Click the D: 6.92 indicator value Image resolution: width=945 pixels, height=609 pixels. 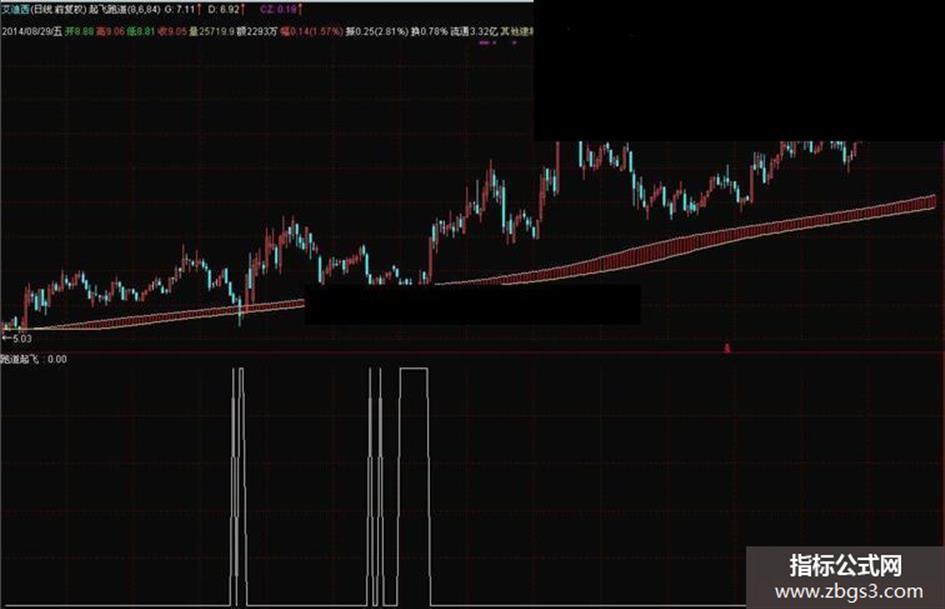[x=223, y=10]
